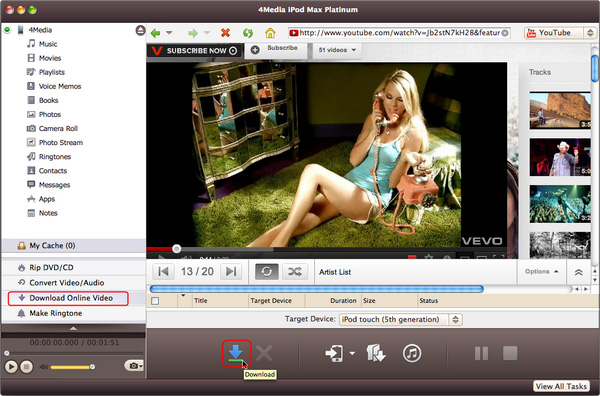
Task: Click the browser forward arrow
Action: [193, 33]
